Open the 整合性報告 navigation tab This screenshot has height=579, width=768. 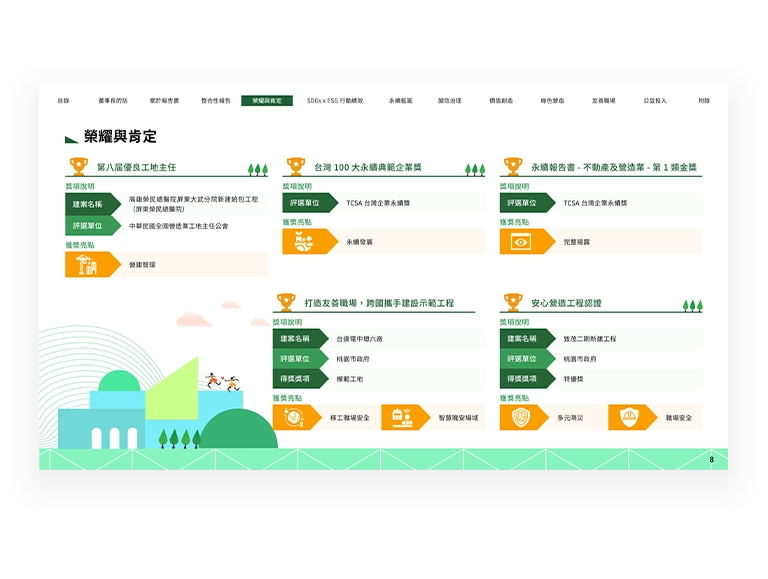(x=216, y=100)
